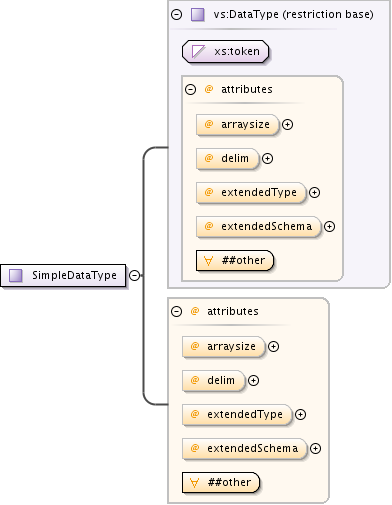Expand extendedSchema in lower attributes group
Screen dimensions: 392x505
pos(315,449)
